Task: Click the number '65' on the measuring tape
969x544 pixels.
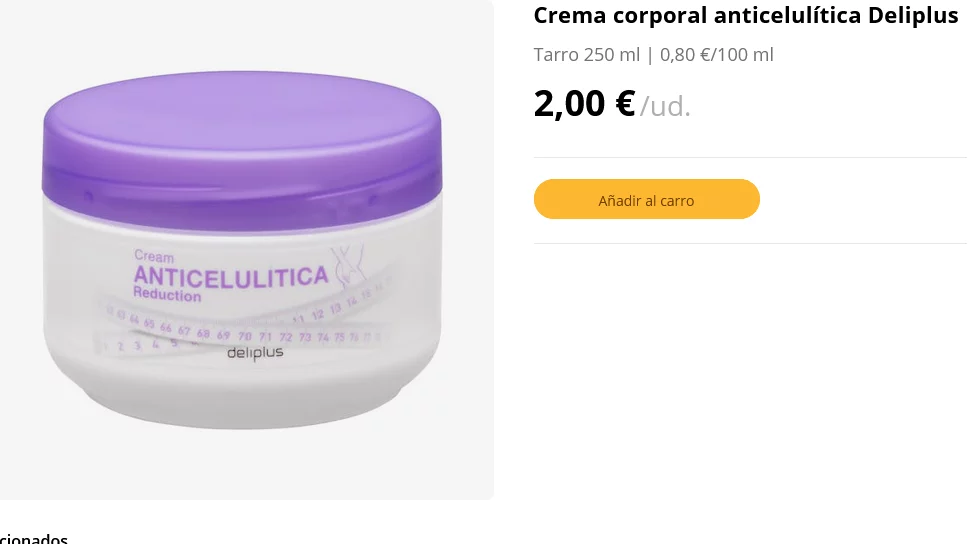Action: (x=149, y=323)
